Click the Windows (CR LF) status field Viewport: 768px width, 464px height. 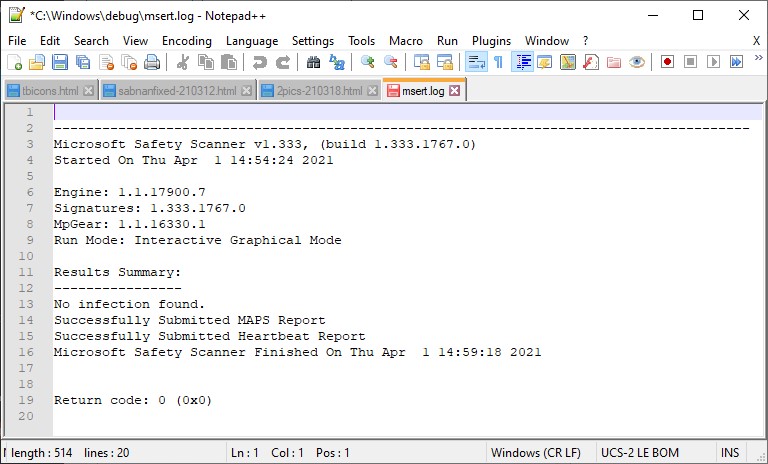tap(535, 453)
